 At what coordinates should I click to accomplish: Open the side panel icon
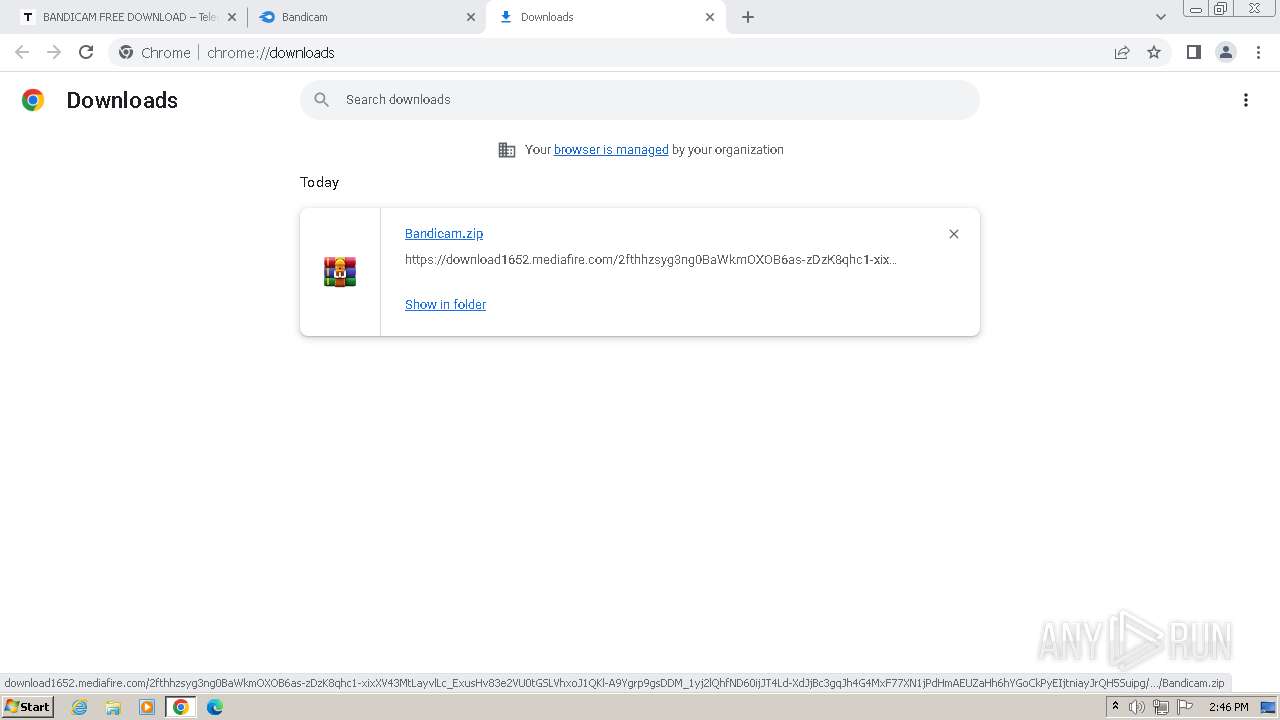[1193, 52]
